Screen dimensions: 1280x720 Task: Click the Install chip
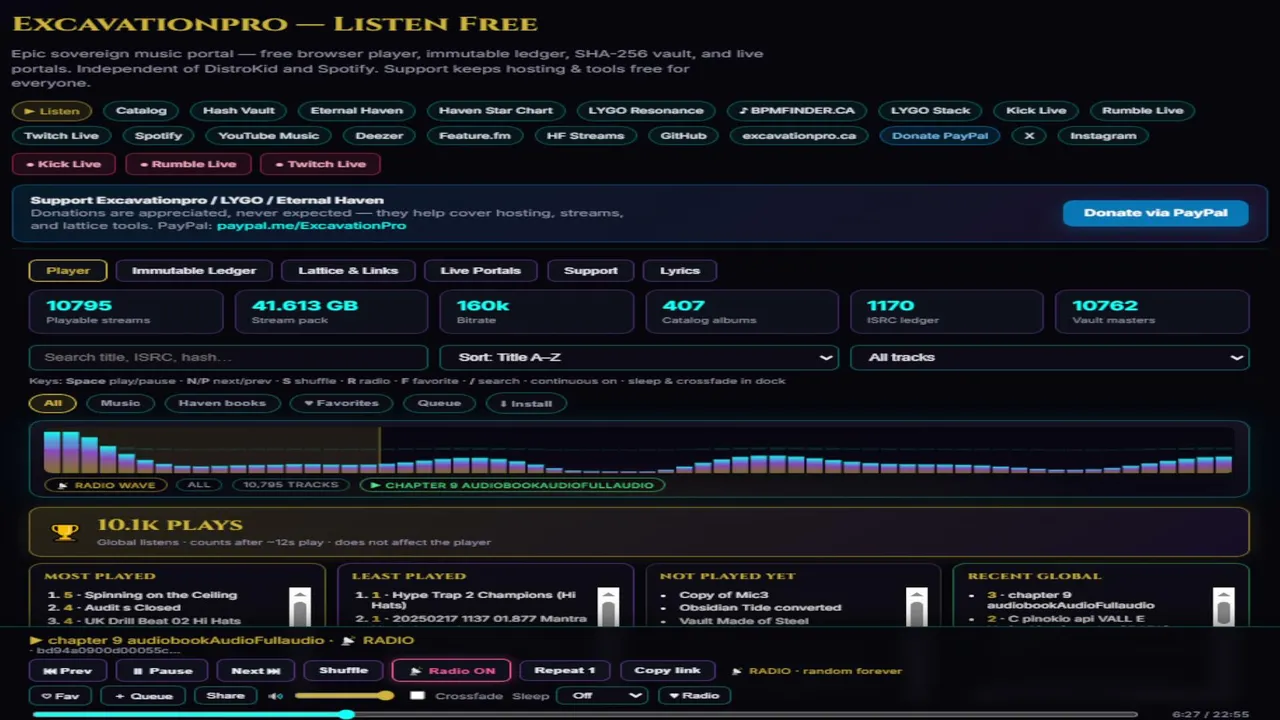526,403
